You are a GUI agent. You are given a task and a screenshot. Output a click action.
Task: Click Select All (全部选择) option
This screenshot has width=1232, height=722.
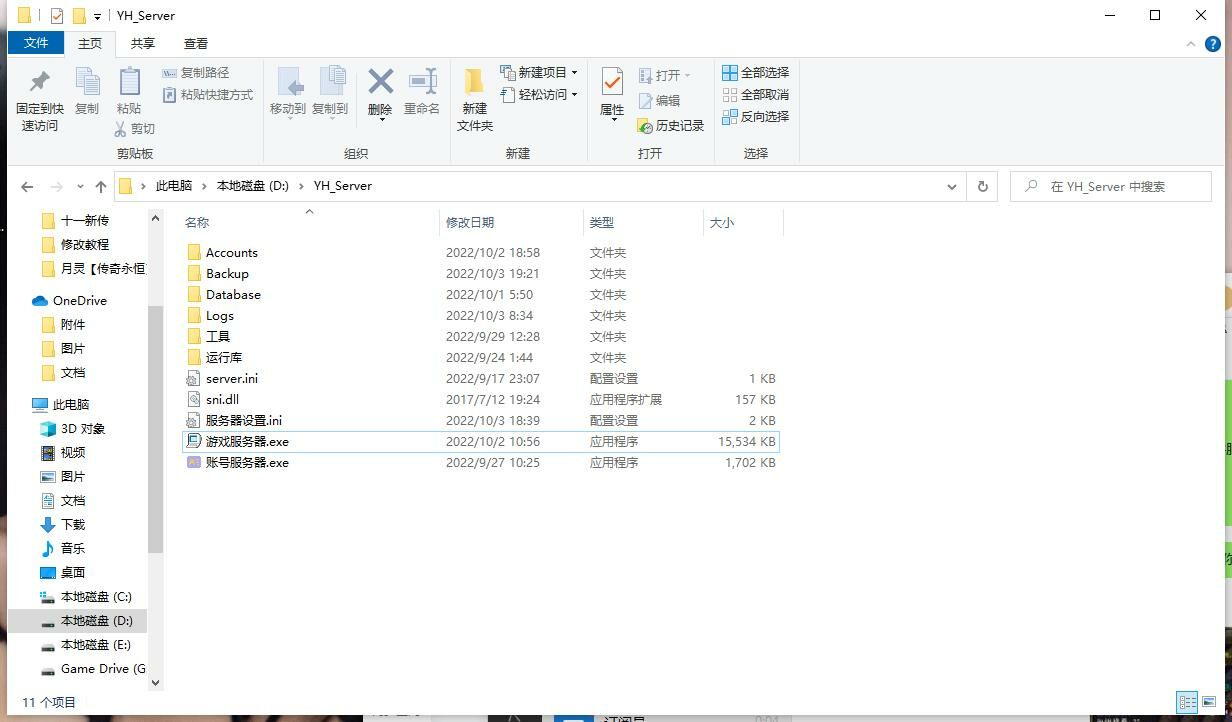tap(756, 73)
